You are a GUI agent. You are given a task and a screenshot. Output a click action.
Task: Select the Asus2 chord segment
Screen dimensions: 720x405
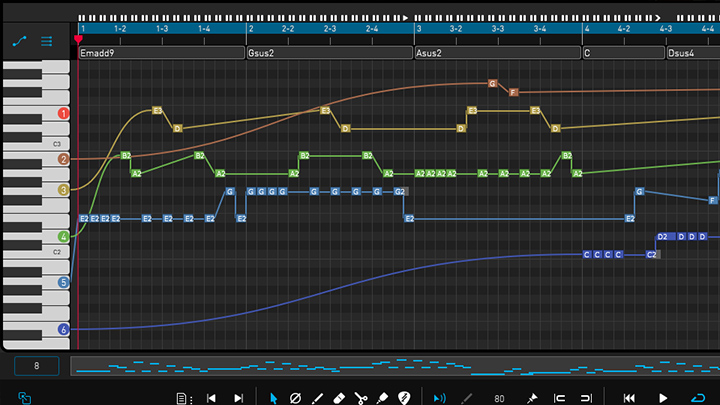point(496,53)
